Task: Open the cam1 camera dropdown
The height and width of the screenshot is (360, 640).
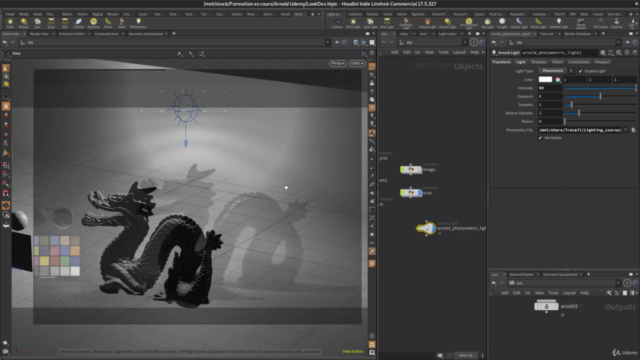Action: pos(357,63)
